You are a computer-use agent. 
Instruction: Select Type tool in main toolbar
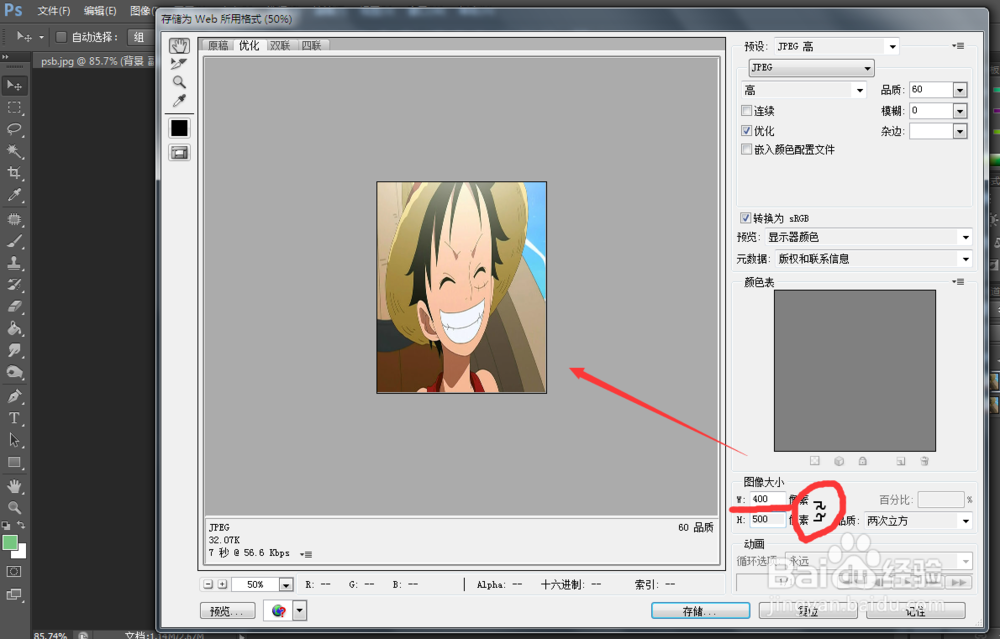coord(14,418)
